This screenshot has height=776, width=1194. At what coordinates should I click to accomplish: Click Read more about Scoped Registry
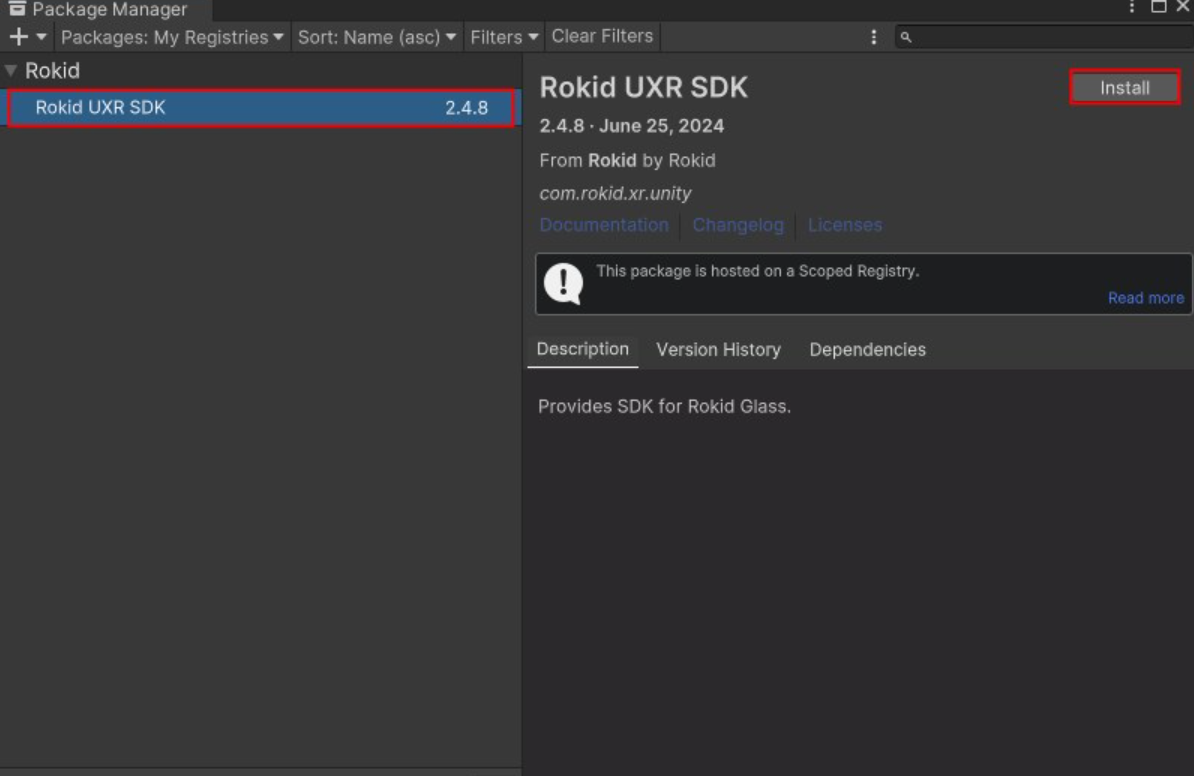click(x=1145, y=298)
